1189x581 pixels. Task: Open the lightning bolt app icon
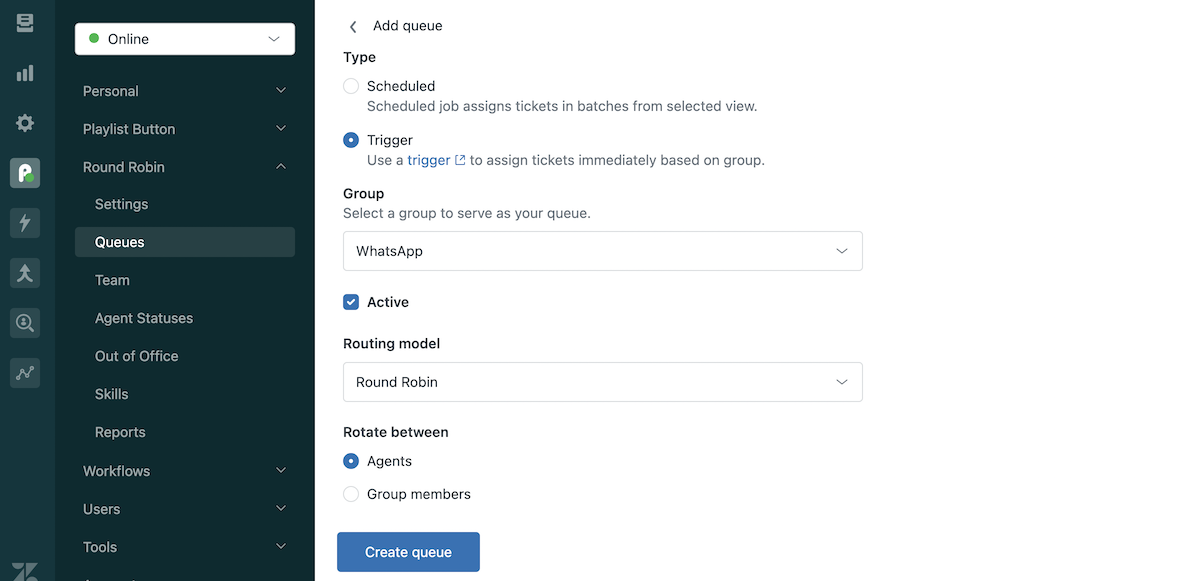(x=24, y=223)
